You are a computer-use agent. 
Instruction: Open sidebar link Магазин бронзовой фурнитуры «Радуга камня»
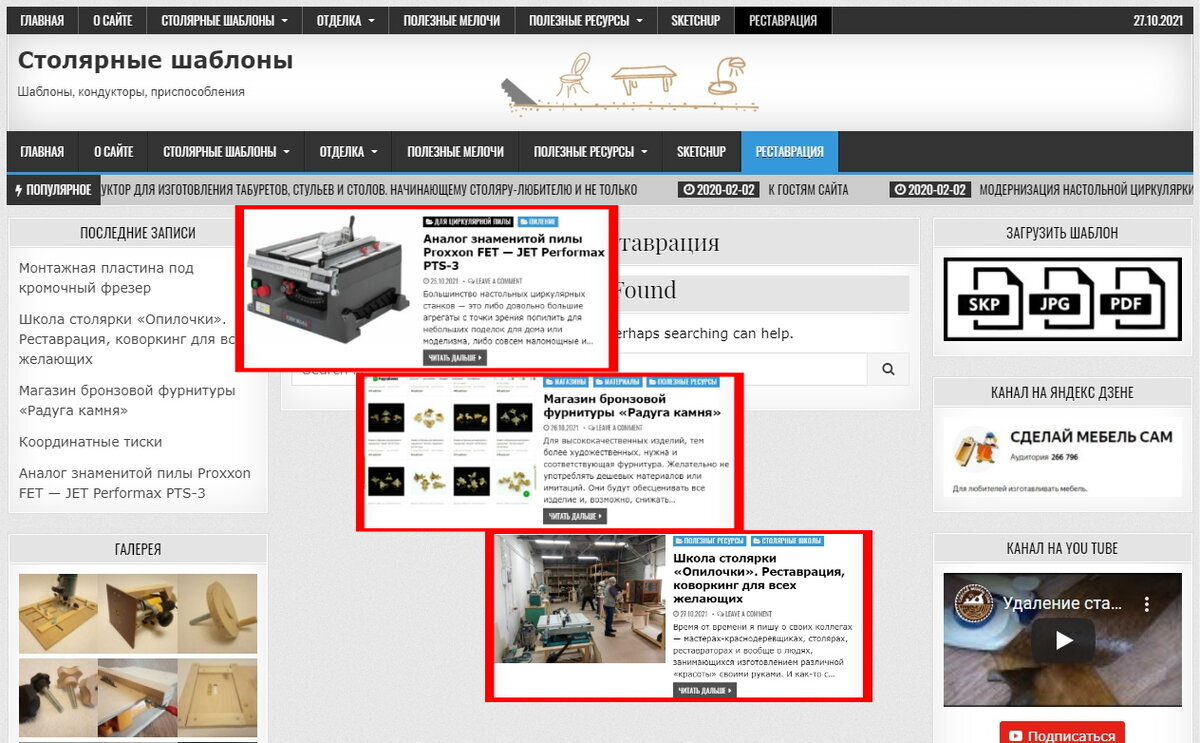127,400
